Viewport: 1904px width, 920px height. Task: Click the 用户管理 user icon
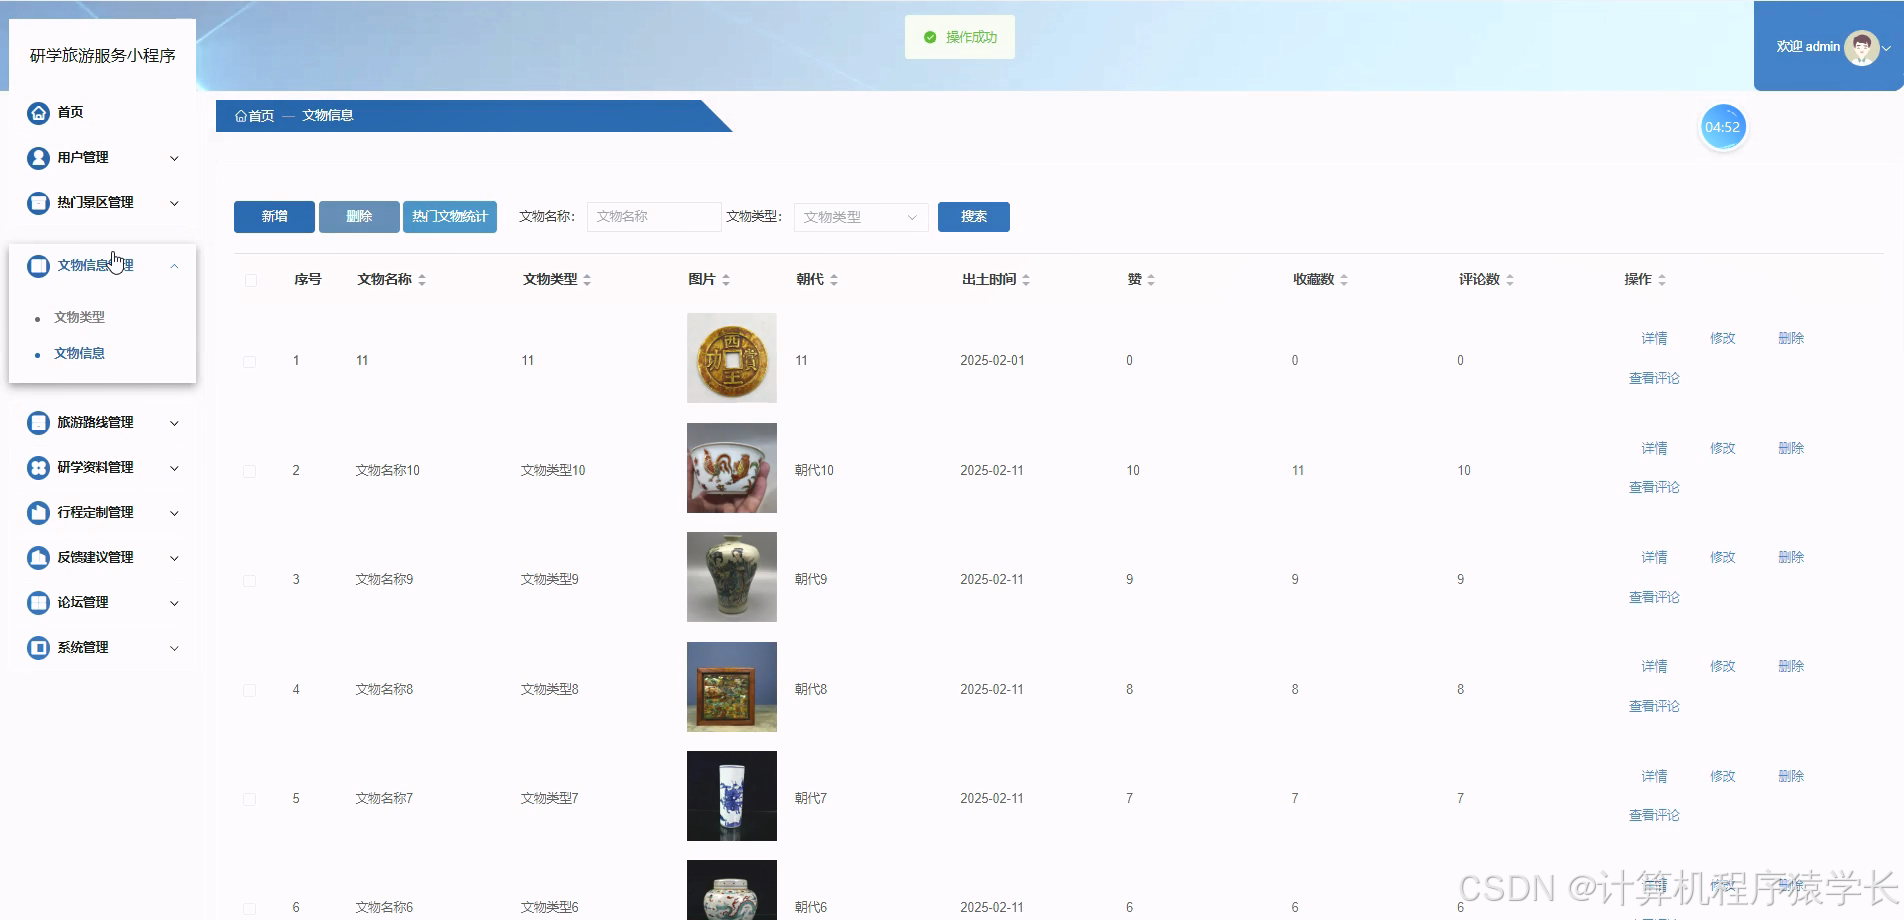(38, 158)
